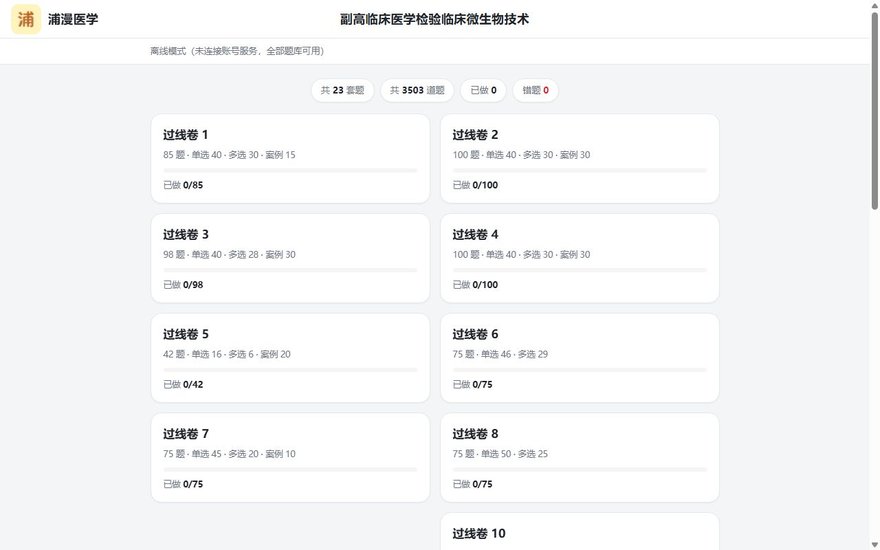Click the page vertical scrollbar thumb
Screen dimensions: 880x550
click(x=874, y=111)
